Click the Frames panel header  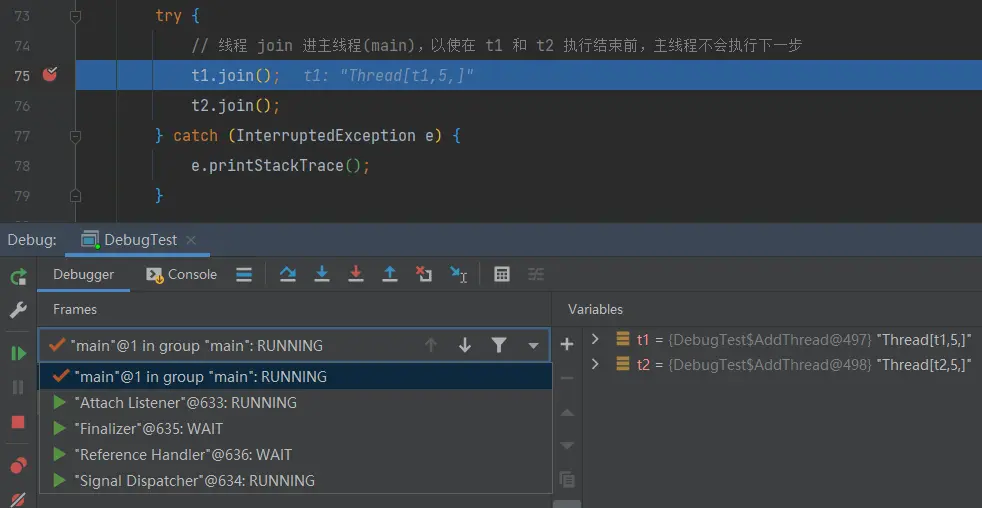(75, 309)
